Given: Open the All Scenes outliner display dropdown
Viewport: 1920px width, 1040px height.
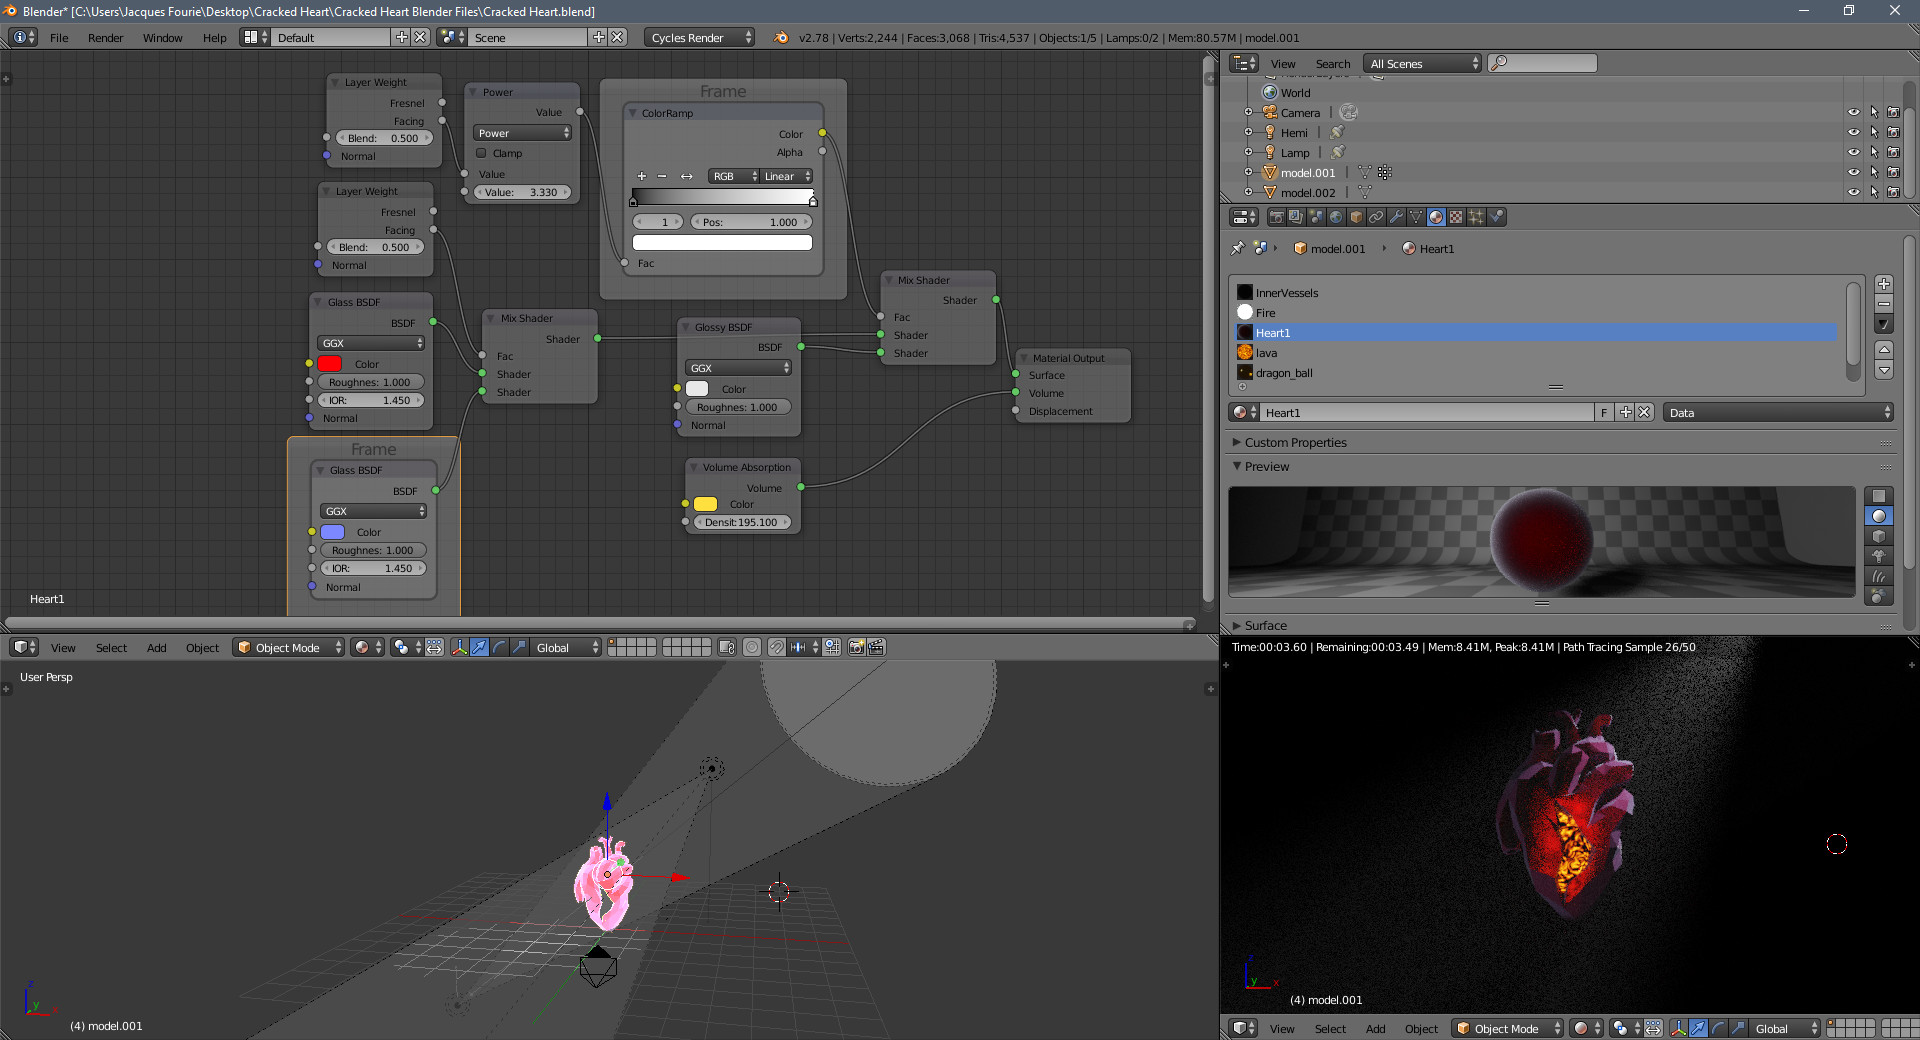Looking at the screenshot, I should (x=1423, y=64).
